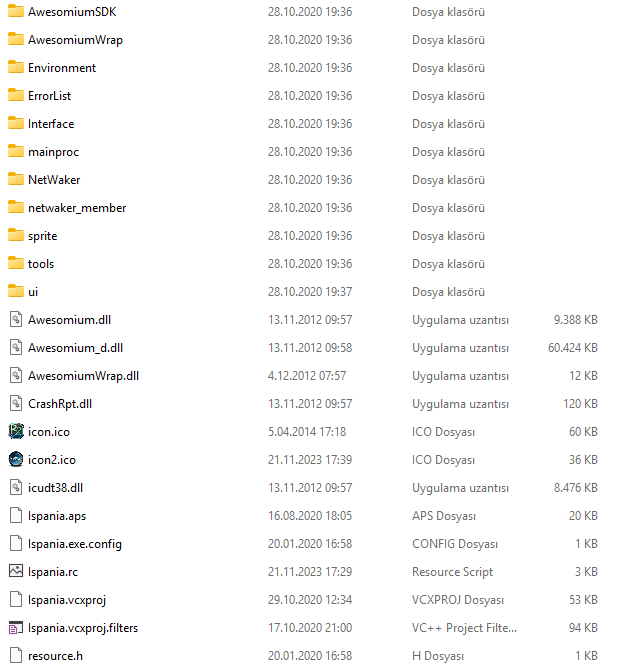Click the date 28.10.2020 19:37
619x663 pixels.
click(310, 292)
